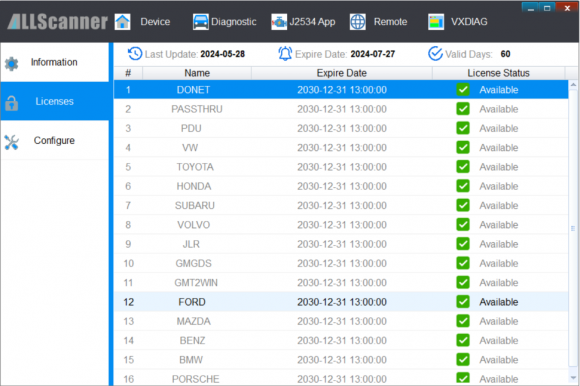Go to the Remote tab
This screenshot has width=580, height=386.
click(x=390, y=22)
